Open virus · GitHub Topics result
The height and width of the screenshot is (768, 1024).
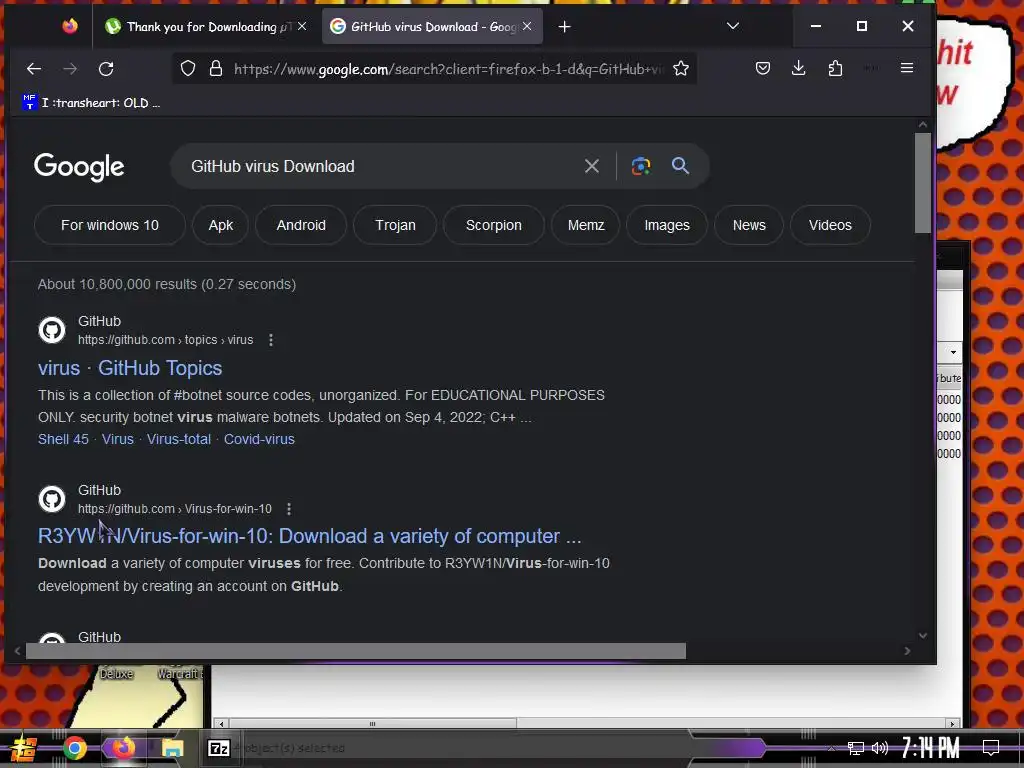click(130, 368)
